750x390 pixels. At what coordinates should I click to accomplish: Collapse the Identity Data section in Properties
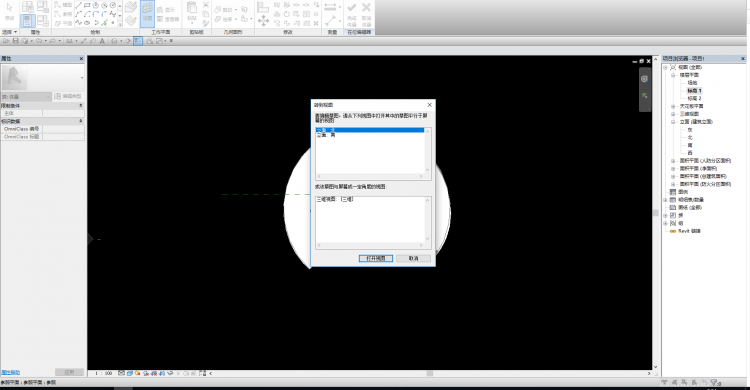tap(81, 121)
